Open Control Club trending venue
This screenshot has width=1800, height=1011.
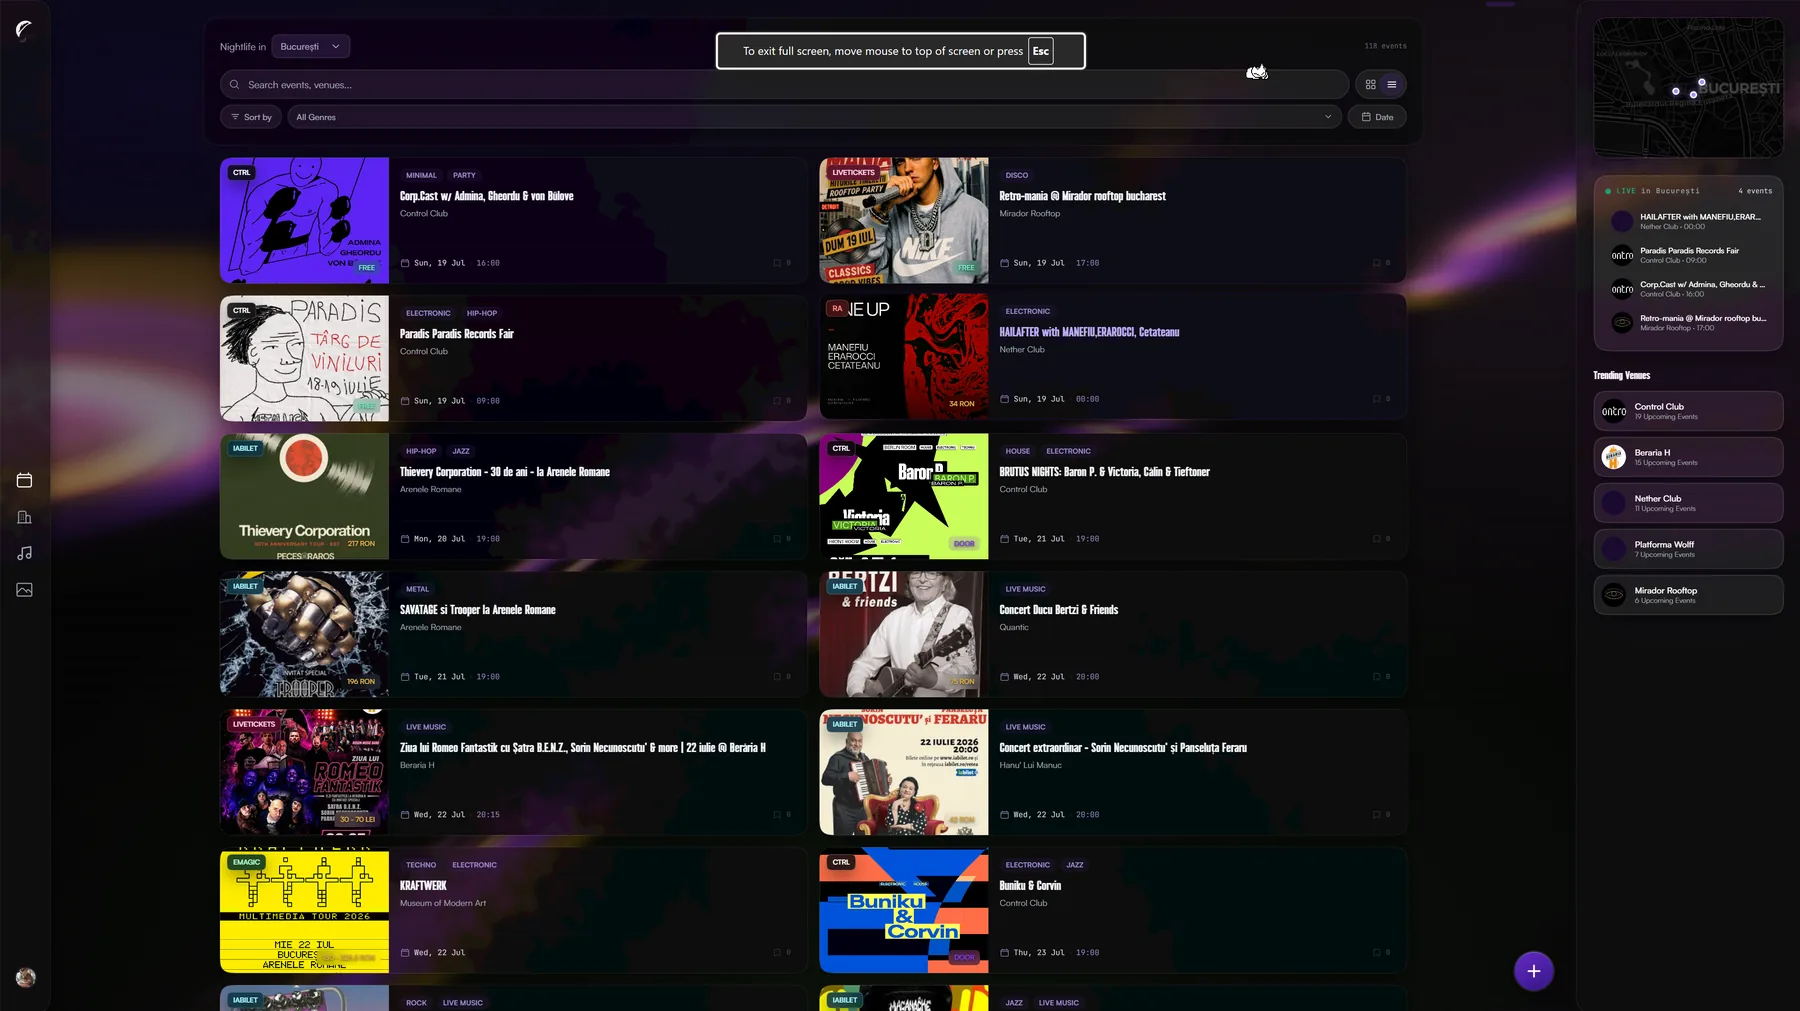coord(1688,411)
